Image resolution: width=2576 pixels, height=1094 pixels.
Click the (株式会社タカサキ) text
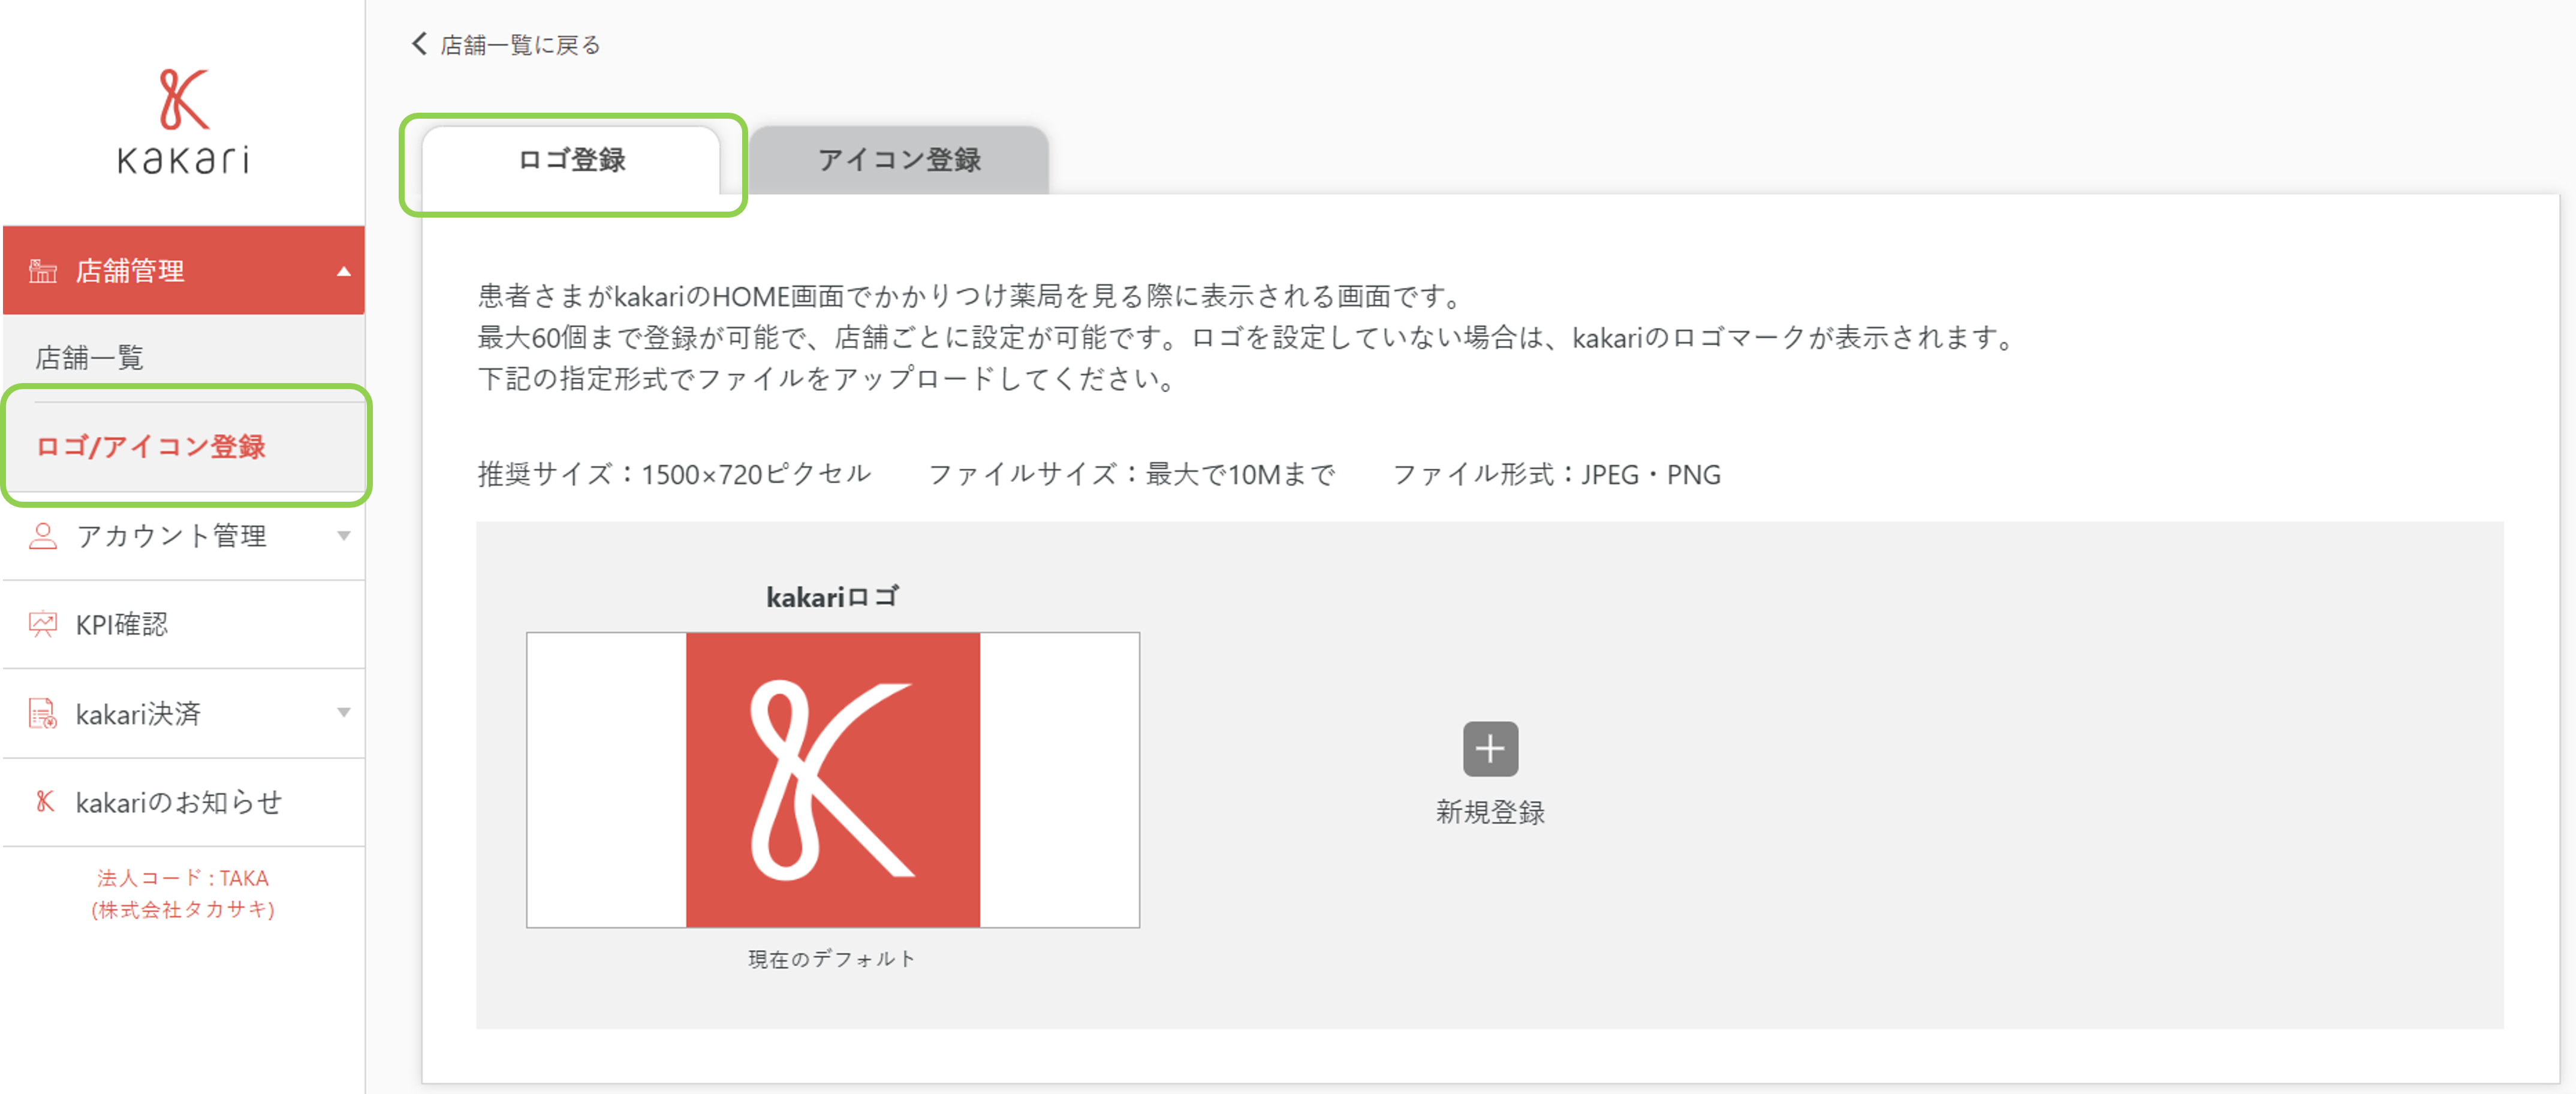pyautogui.click(x=183, y=910)
